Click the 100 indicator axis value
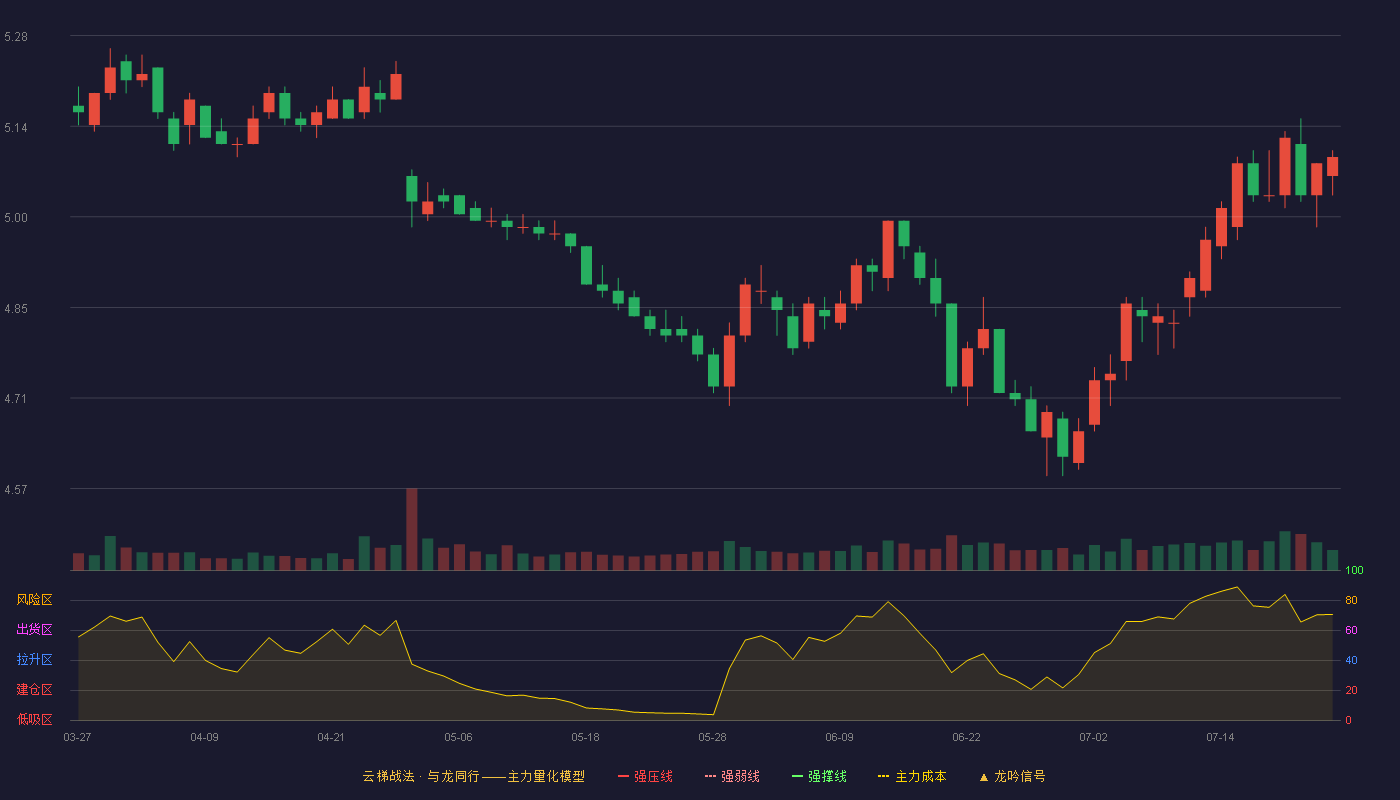 pyautogui.click(x=1354, y=571)
